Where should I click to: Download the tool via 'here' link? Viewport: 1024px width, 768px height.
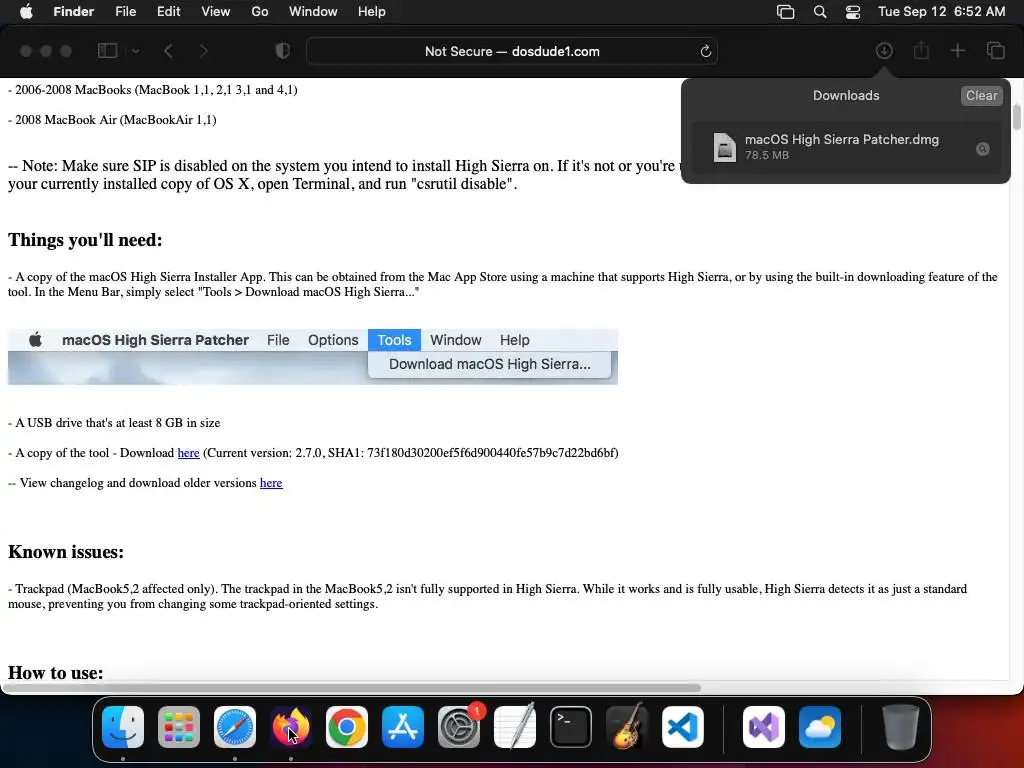pos(188,453)
